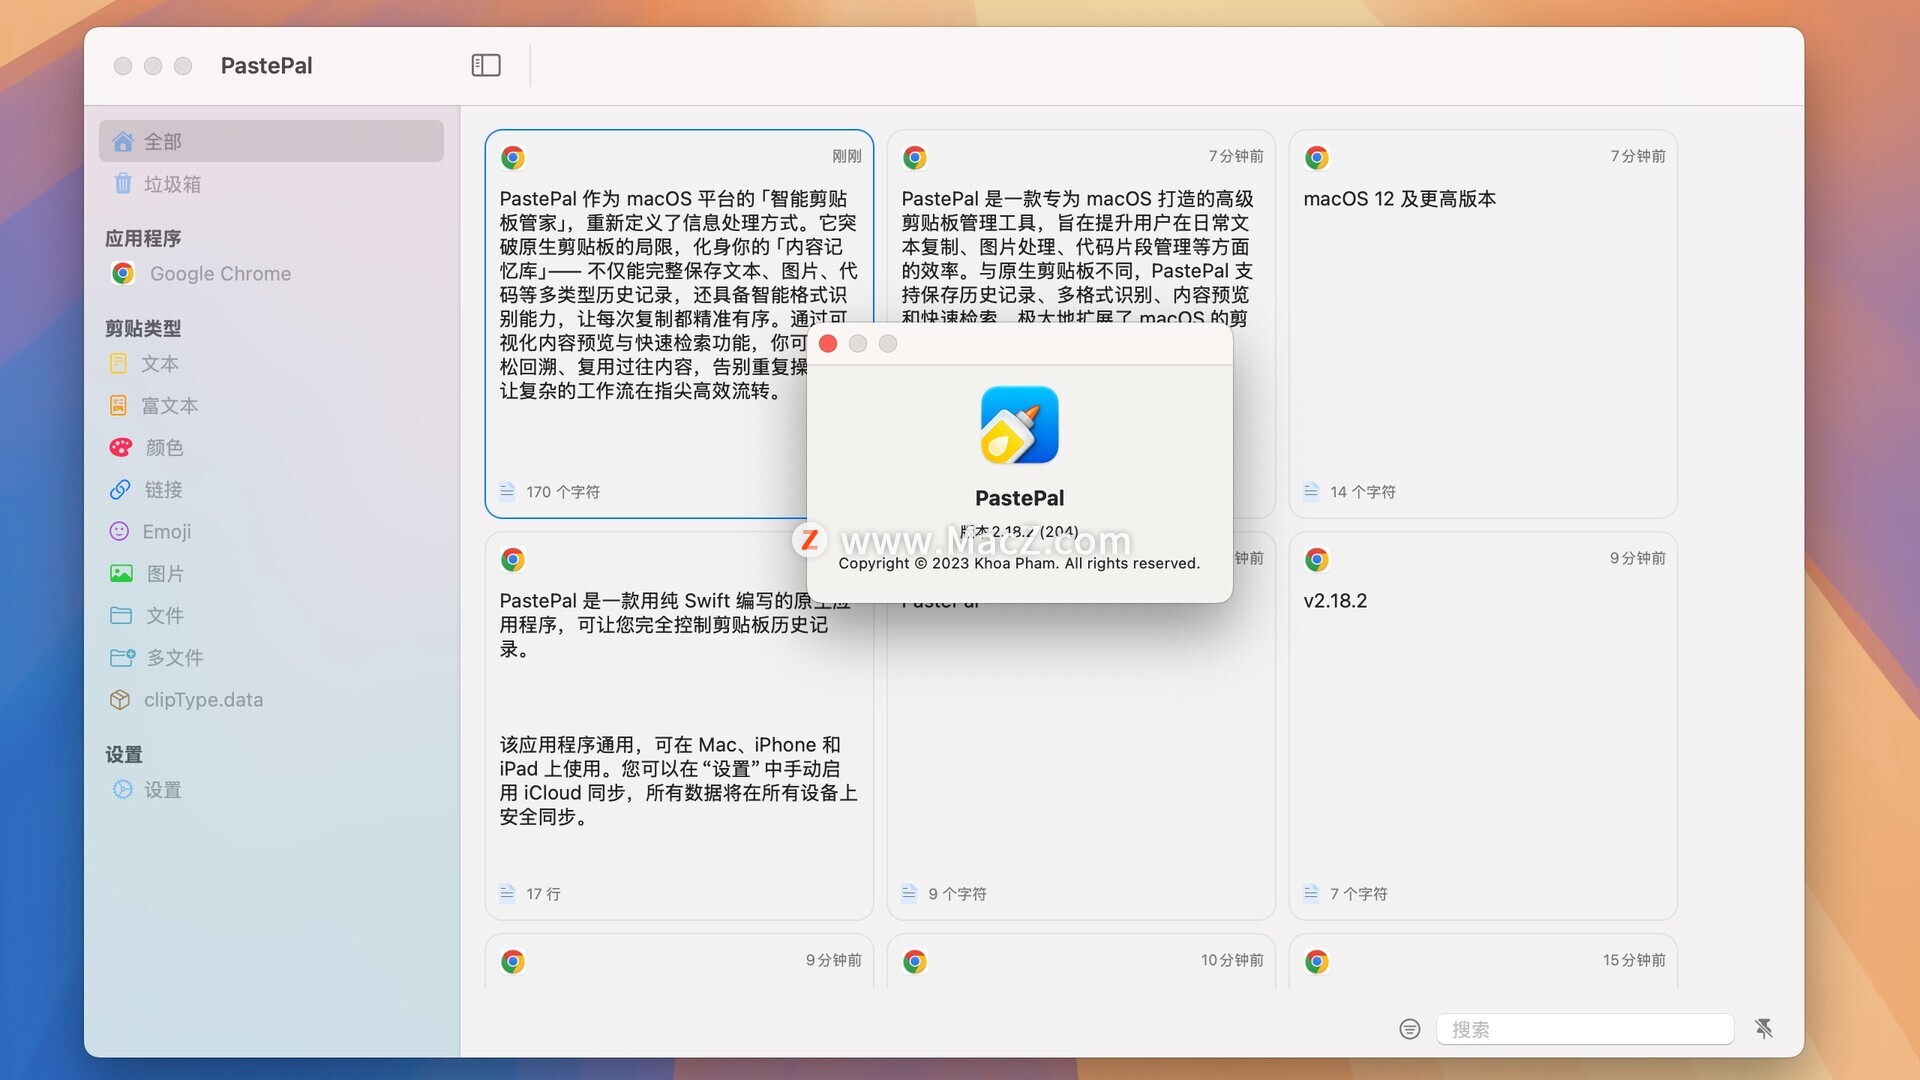This screenshot has width=1920, height=1080.
Task: Click the 15分钟前 timestamp
Action: point(1634,960)
